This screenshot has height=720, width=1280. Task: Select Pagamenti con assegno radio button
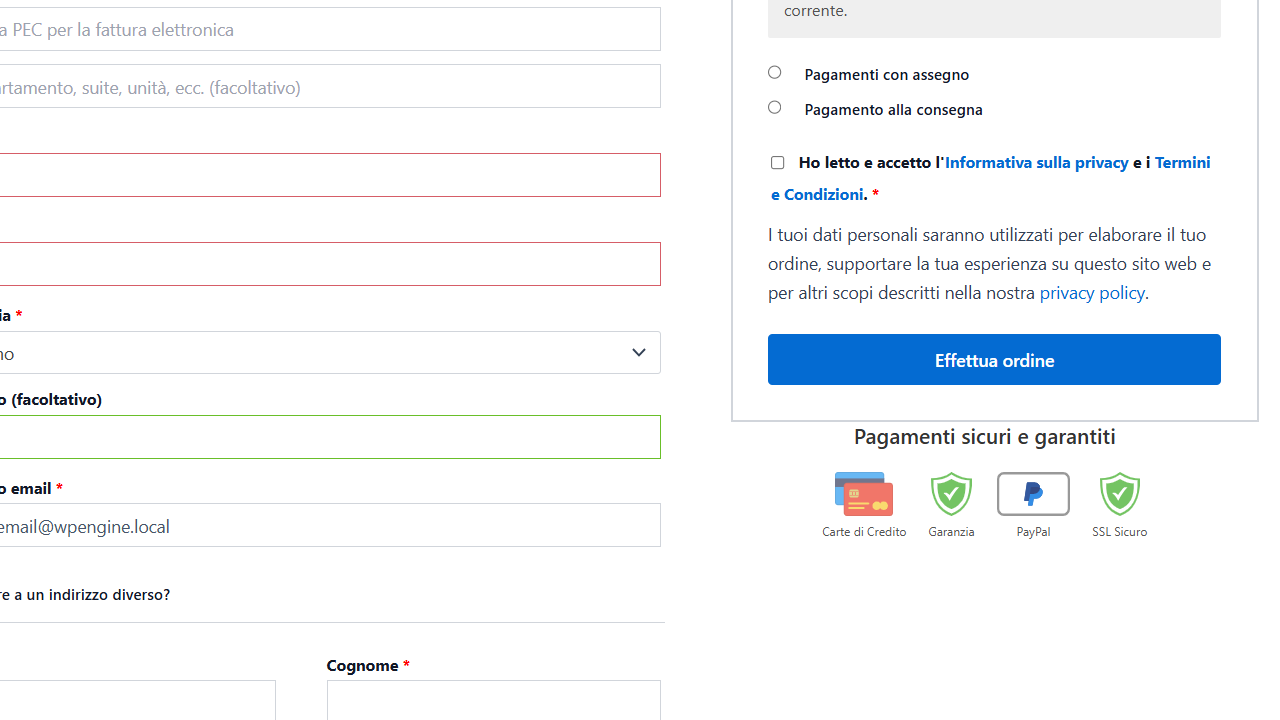click(x=775, y=73)
